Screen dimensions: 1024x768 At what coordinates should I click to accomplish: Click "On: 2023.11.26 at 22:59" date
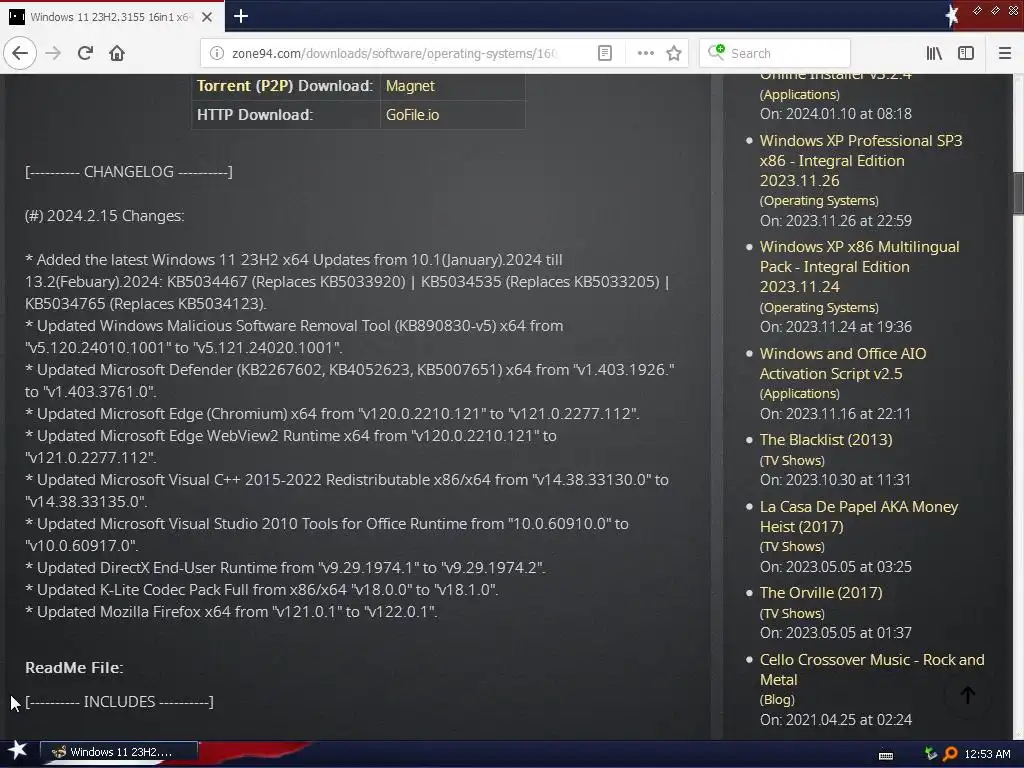click(x=835, y=221)
